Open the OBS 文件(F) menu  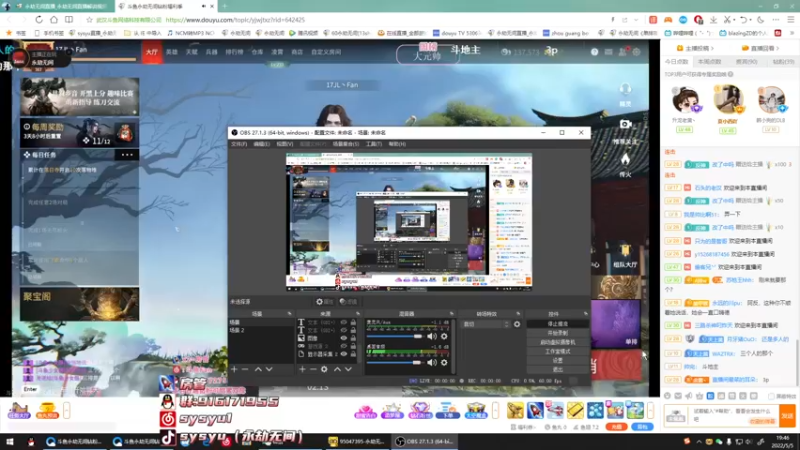(x=239, y=144)
